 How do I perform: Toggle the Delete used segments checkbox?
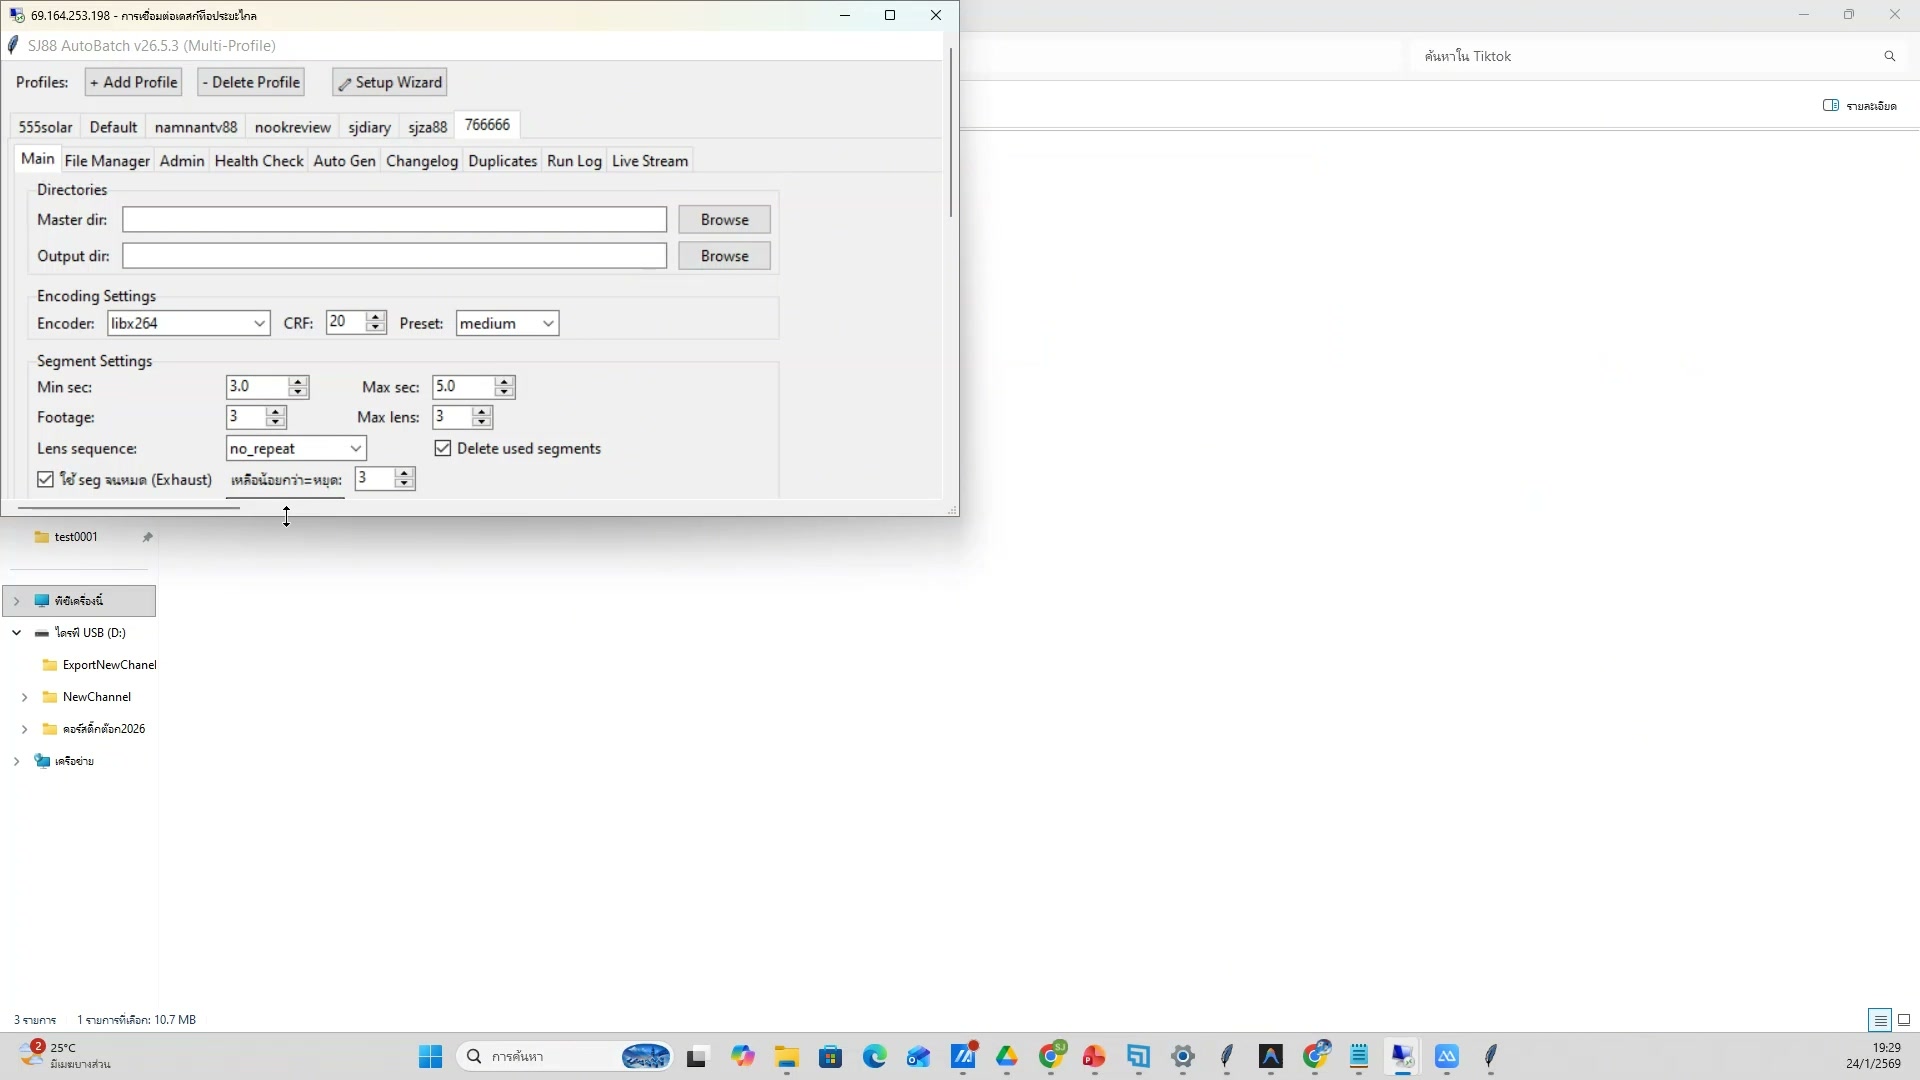tap(443, 448)
